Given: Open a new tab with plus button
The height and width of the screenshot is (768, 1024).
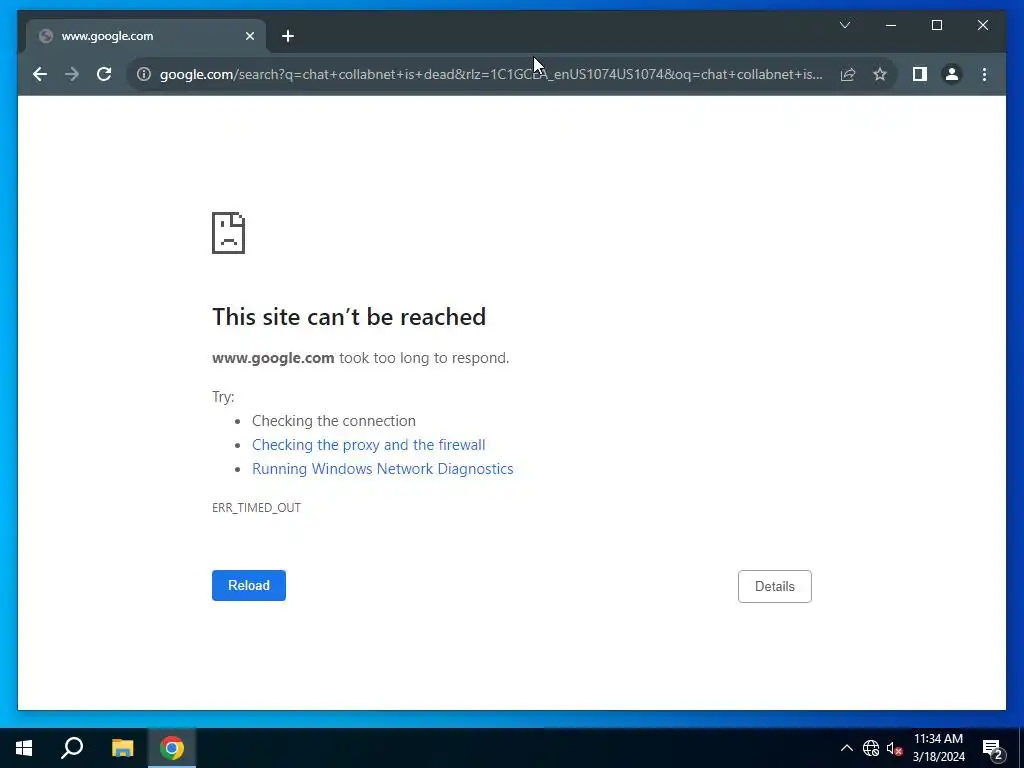Looking at the screenshot, I should [288, 36].
